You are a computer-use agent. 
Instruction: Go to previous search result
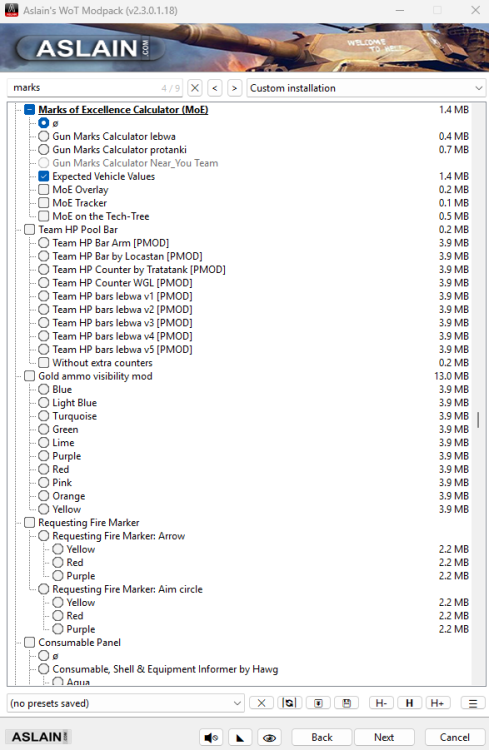pos(215,88)
